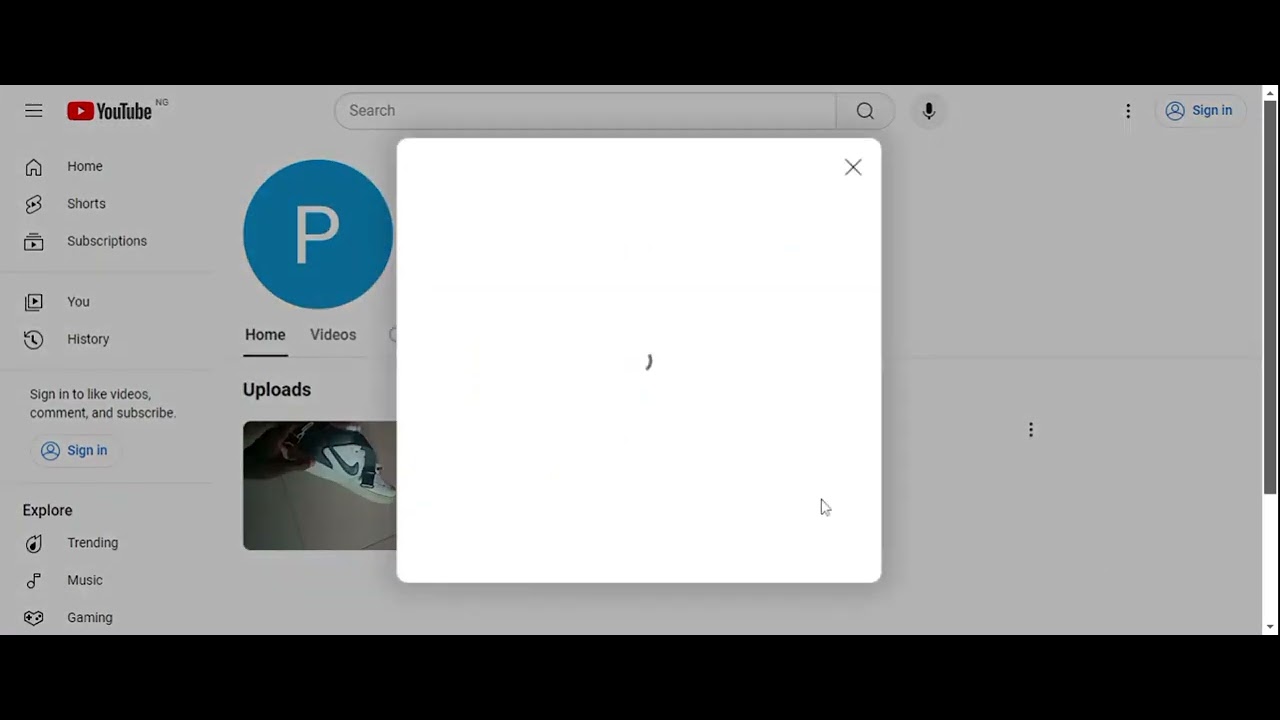Viewport: 1280px width, 720px height.
Task: Click the top-right Sign in button
Action: 1199,111
